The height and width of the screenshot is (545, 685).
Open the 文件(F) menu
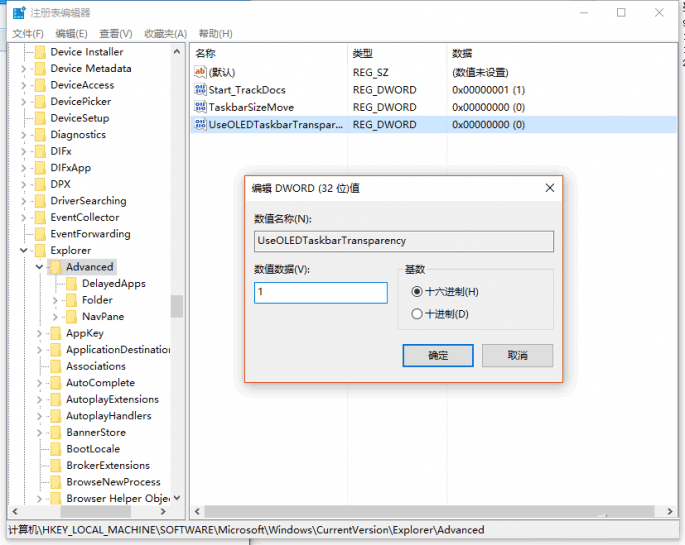point(28,34)
